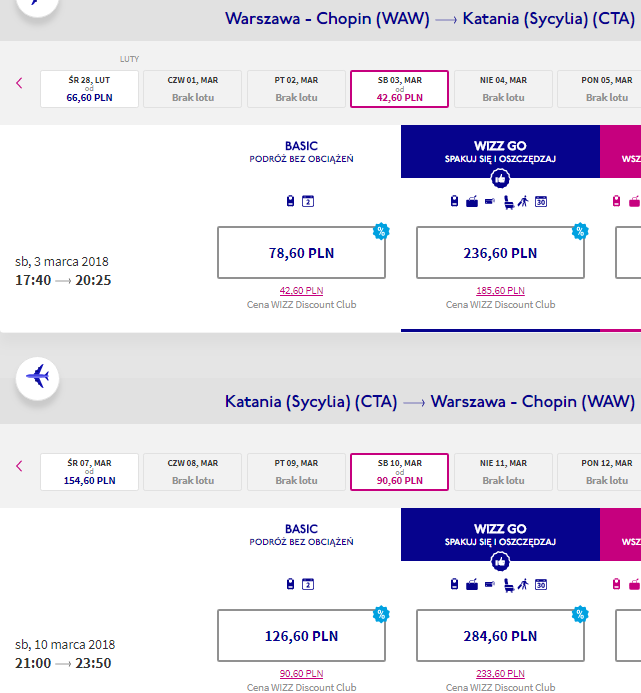Choose return WIZZ GO fare 284,60 PLN
The image size is (641, 693).
(500, 636)
